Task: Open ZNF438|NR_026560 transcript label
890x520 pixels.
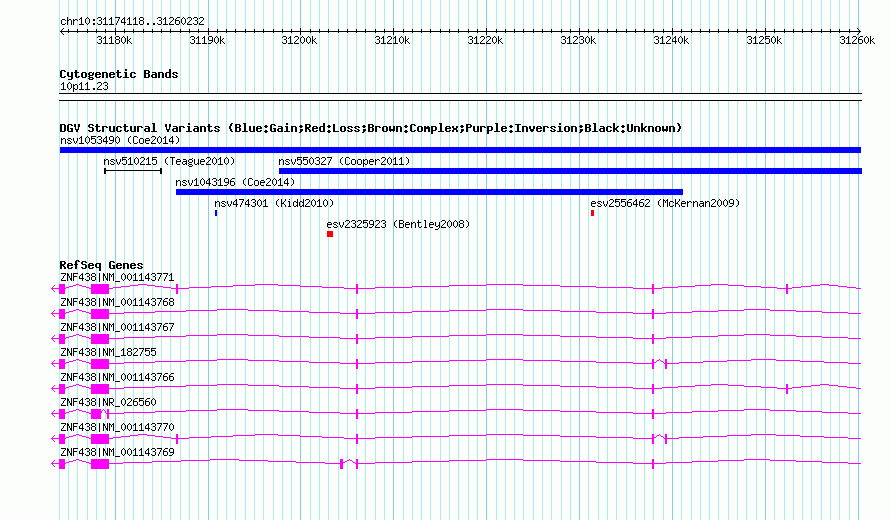Action: pos(108,402)
